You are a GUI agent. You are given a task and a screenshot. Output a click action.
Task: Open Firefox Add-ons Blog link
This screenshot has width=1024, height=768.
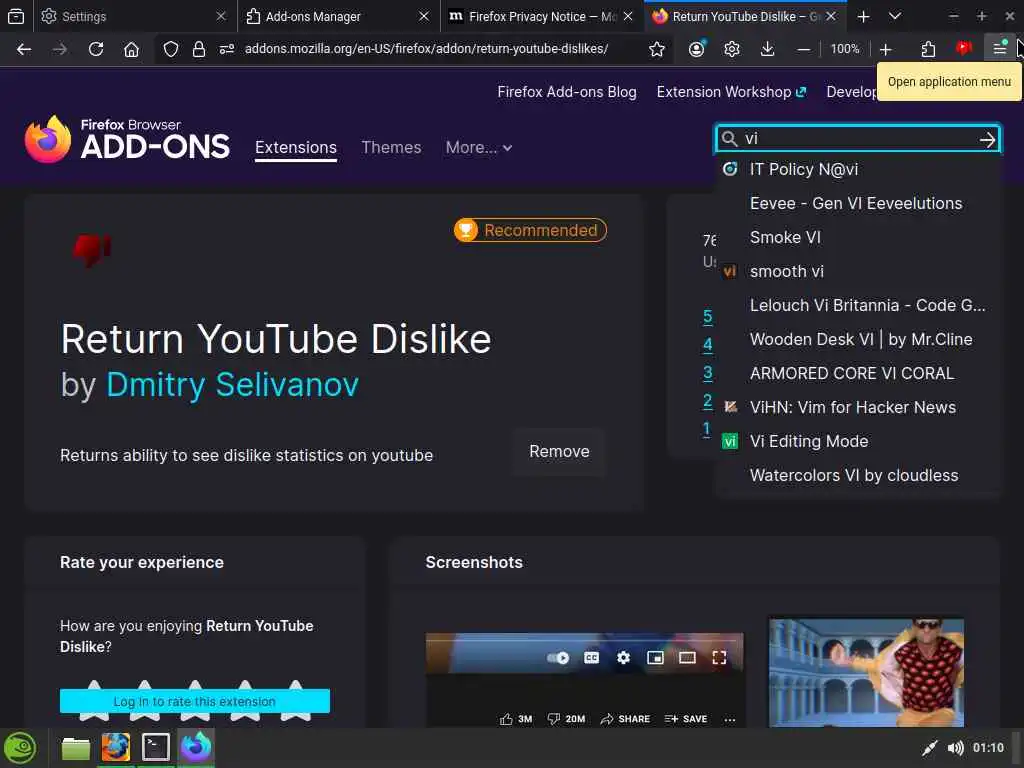pos(567,92)
